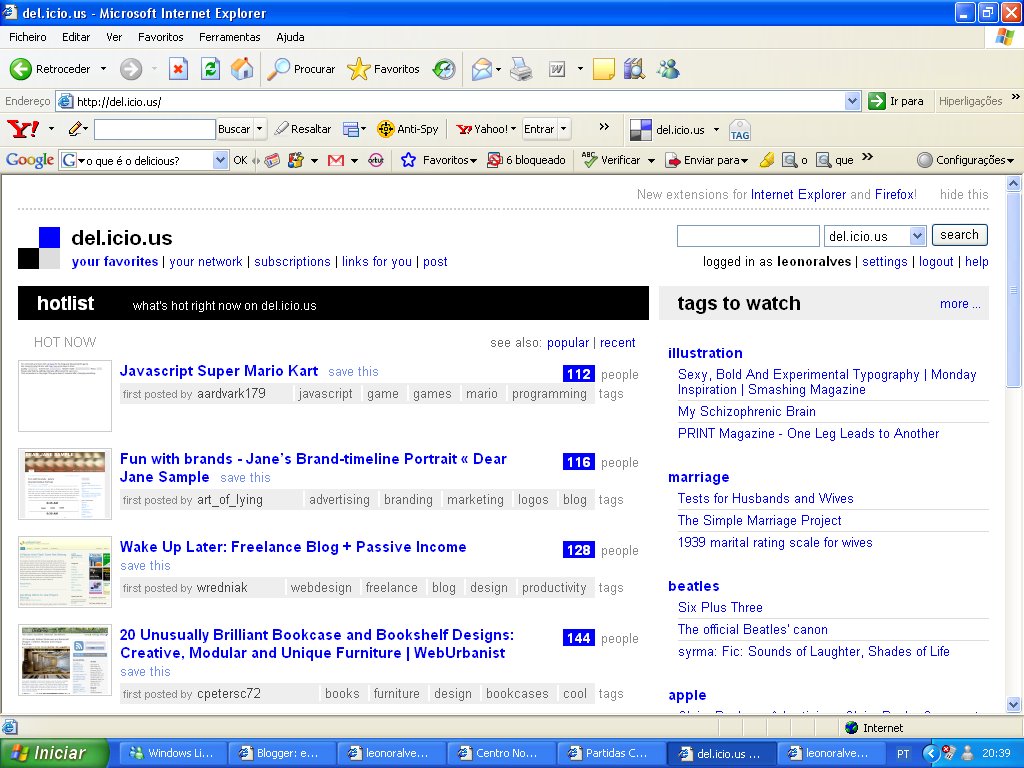The image size is (1024, 768).
Task: Click the highlighter icon in Google toolbar
Action: 767,160
